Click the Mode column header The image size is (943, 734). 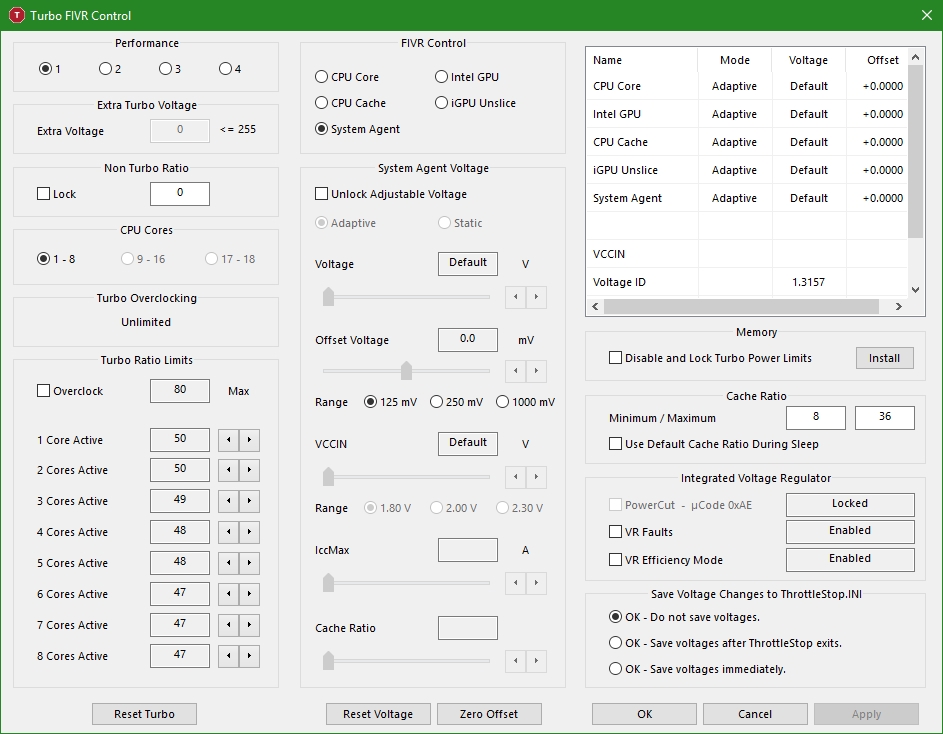tap(734, 60)
